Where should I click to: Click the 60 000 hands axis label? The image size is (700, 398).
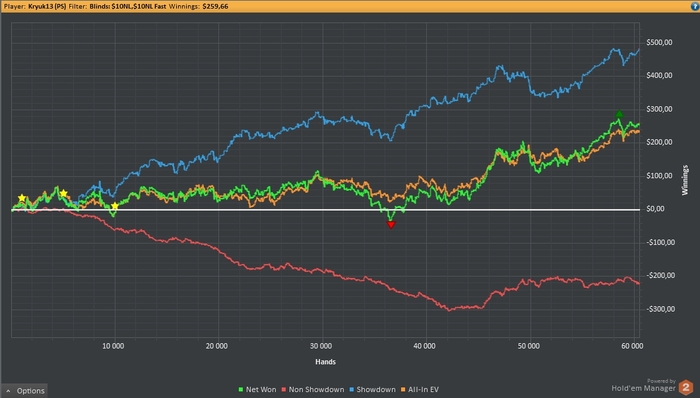[x=632, y=346]
